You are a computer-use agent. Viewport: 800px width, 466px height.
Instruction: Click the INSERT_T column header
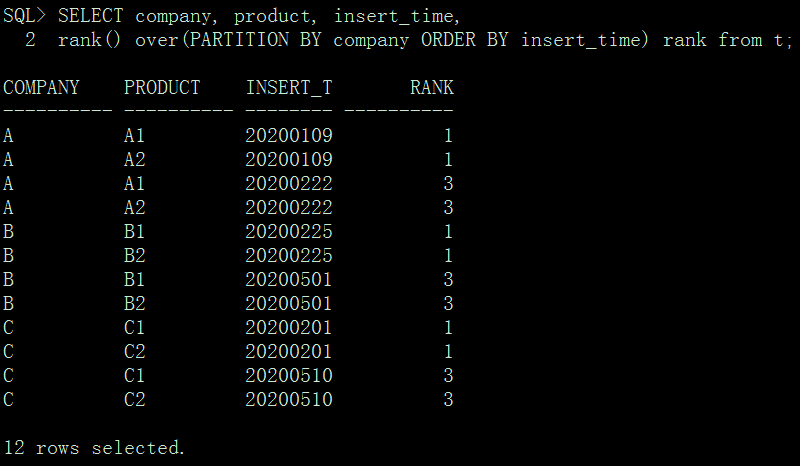tap(289, 88)
